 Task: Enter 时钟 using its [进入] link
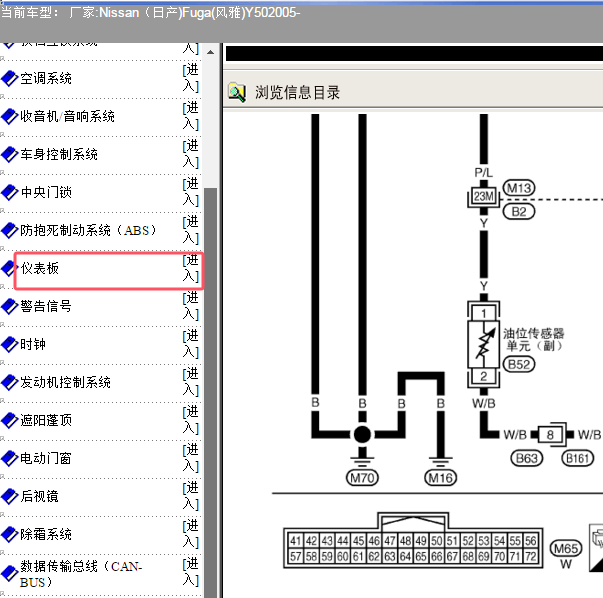click(x=191, y=344)
